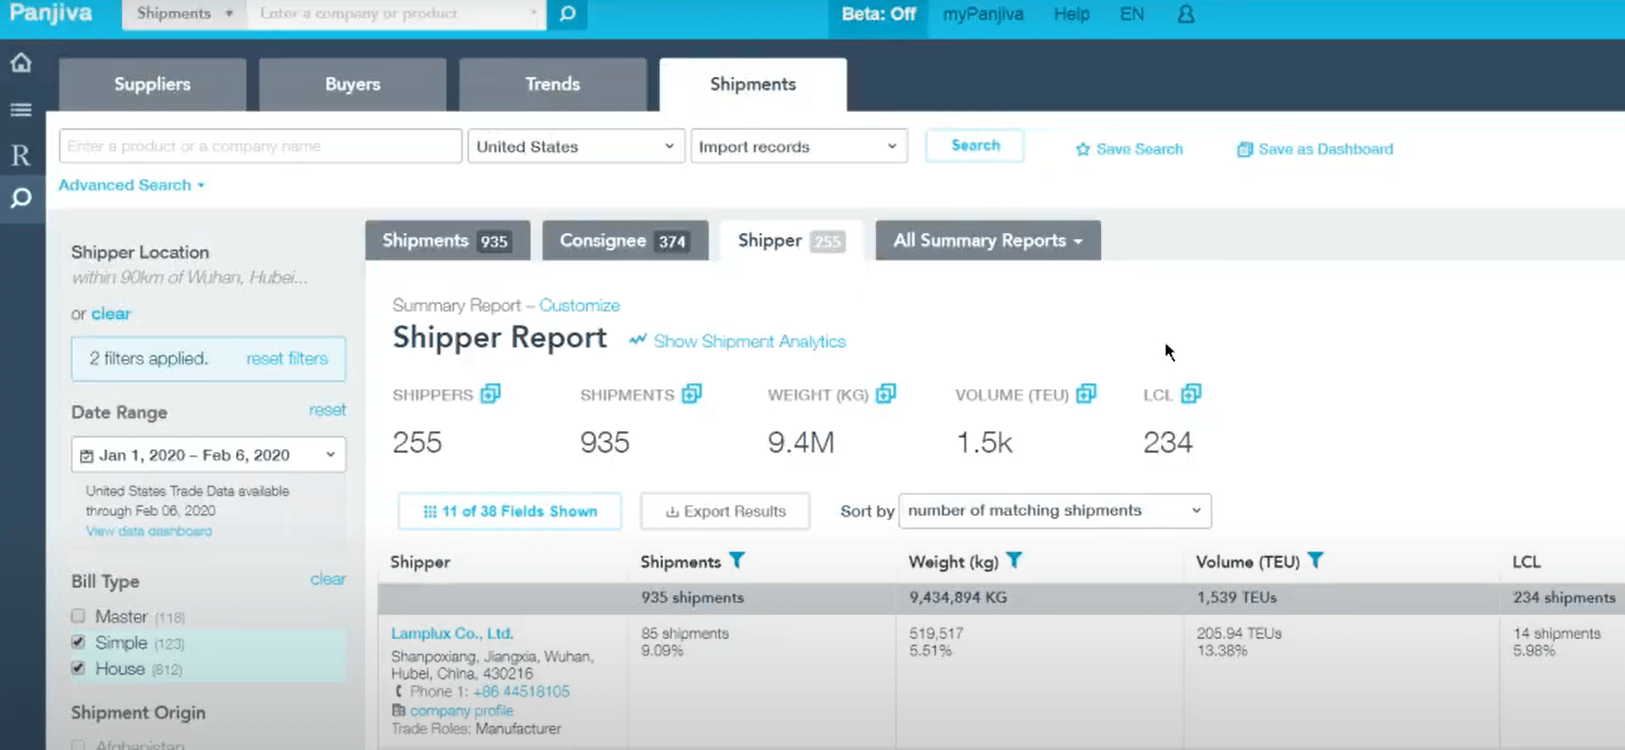
Task: Click the calendar icon in date range
Action: click(x=87, y=456)
